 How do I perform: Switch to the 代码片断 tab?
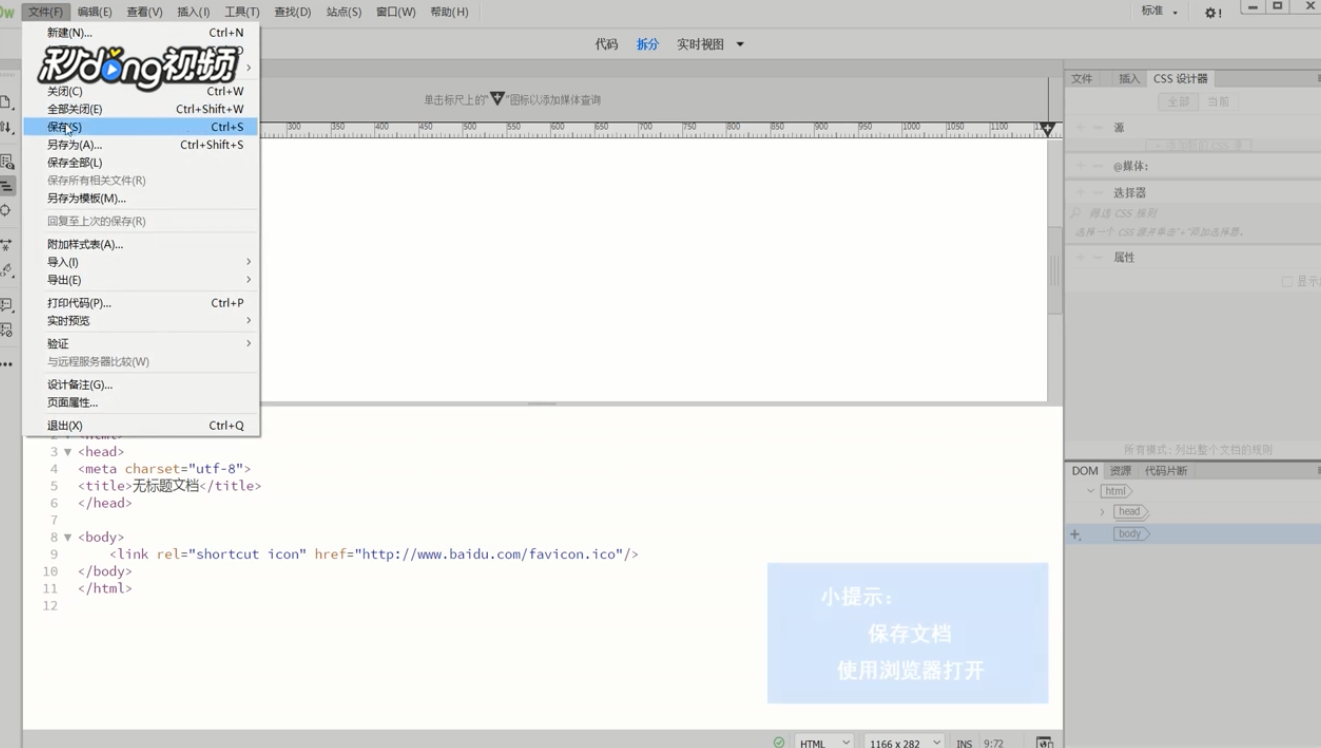pyautogui.click(x=1166, y=470)
